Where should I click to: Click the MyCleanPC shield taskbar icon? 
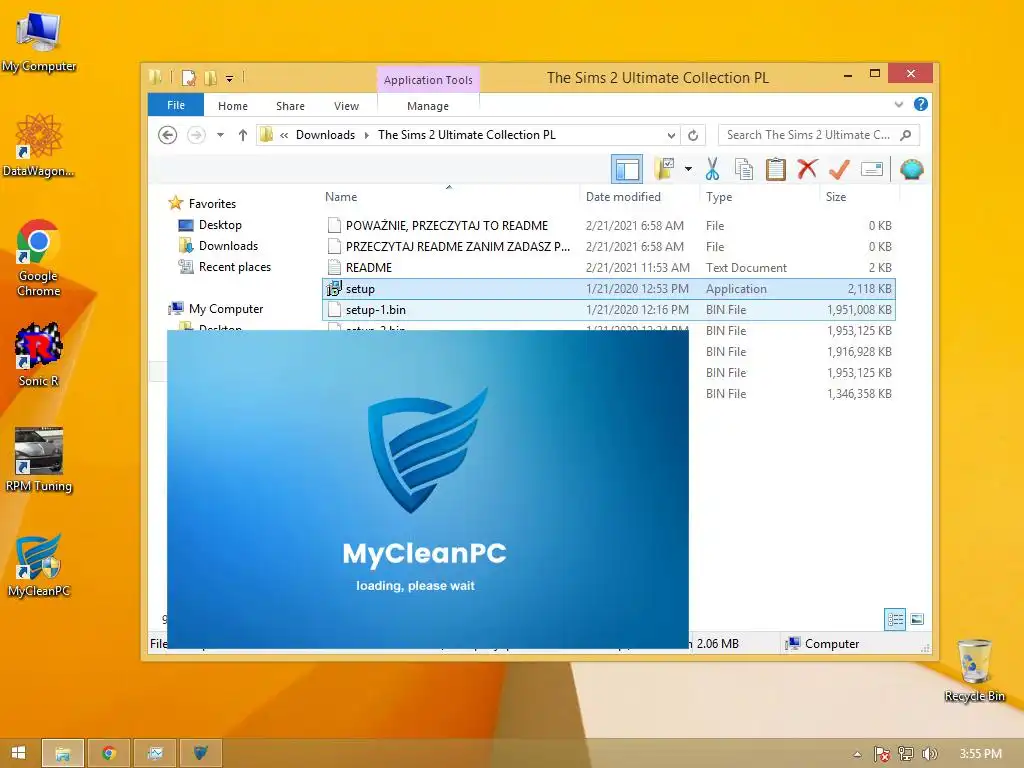(200, 753)
